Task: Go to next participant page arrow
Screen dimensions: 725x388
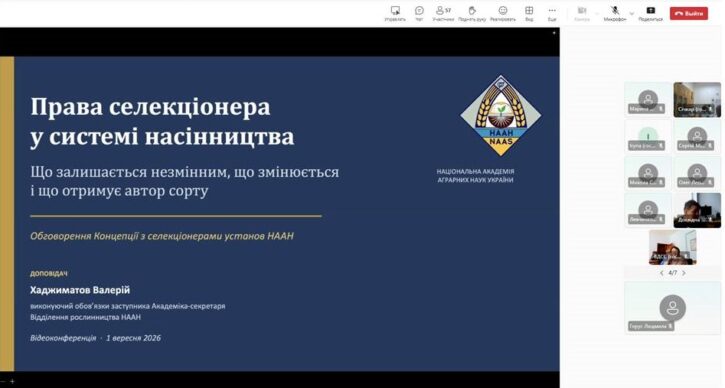Action: [684, 273]
